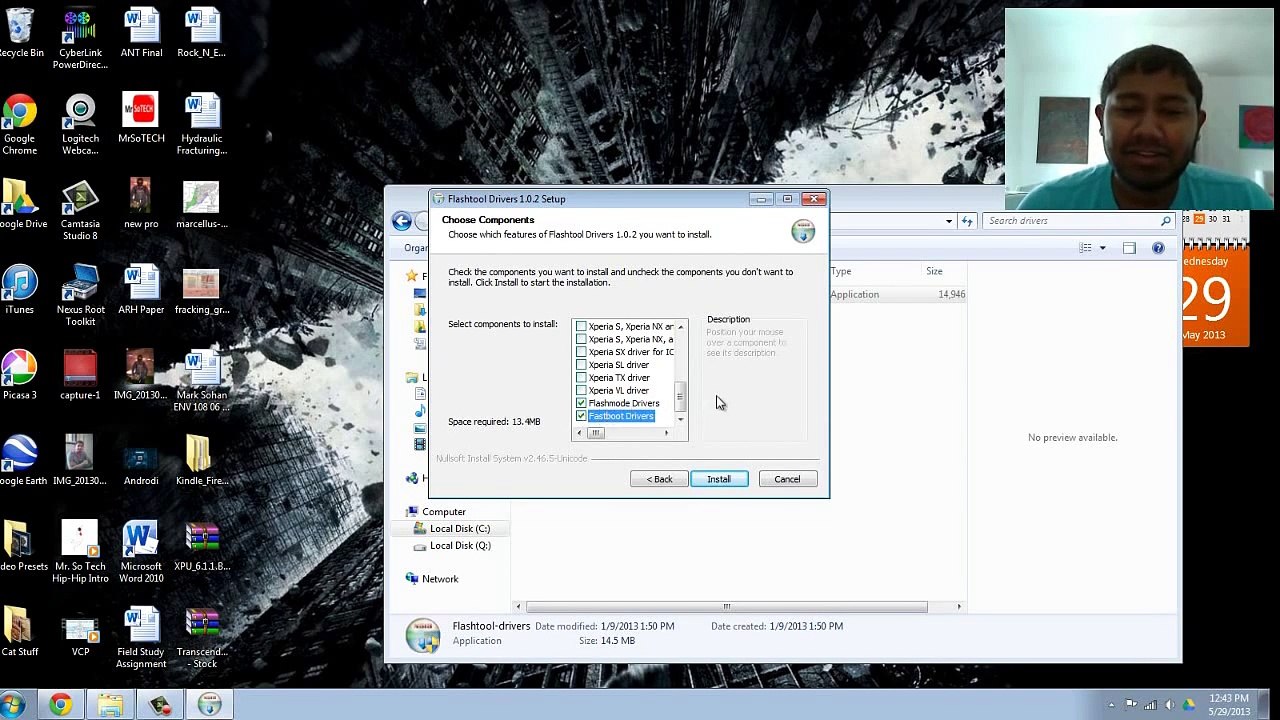Cancel the Flashtool Drivers setup
Screen dimensions: 1280x720
tap(787, 479)
